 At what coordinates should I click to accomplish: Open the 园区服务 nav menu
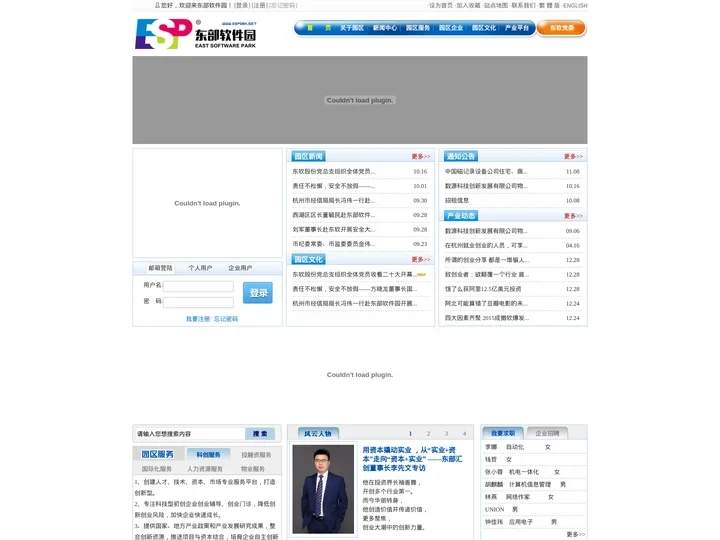pyautogui.click(x=418, y=28)
